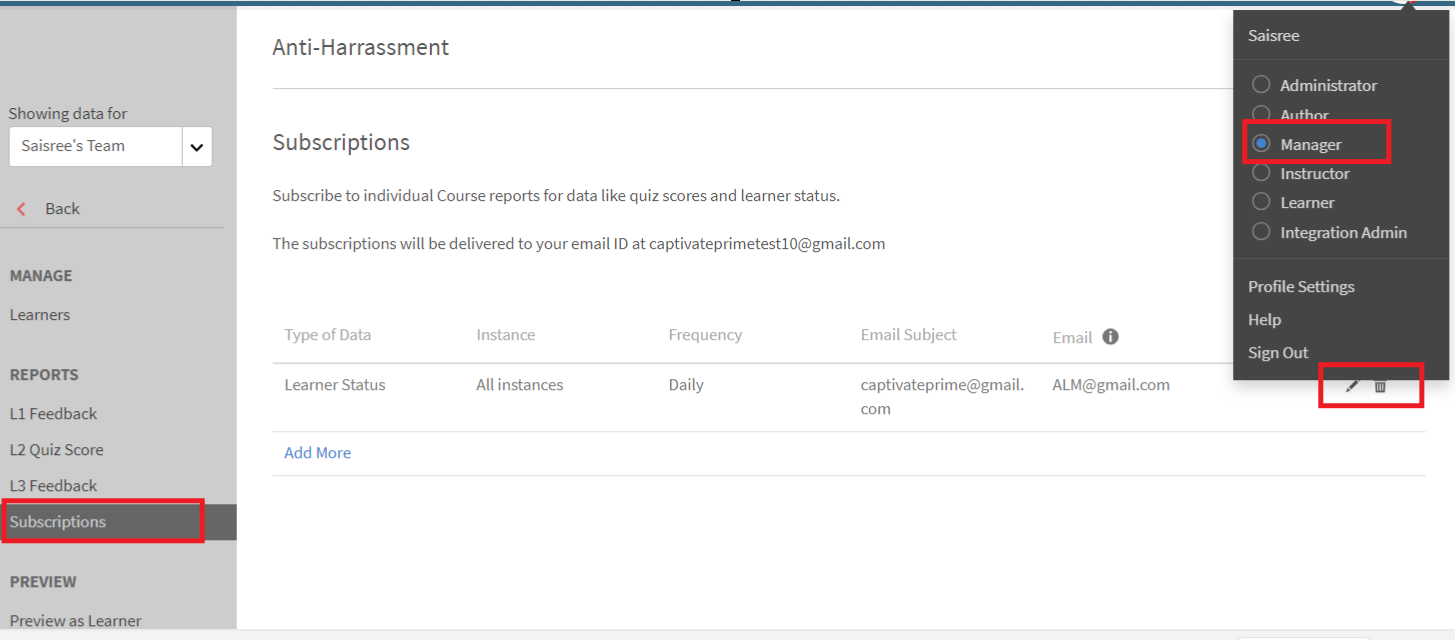1455x640 pixels.
Task: Expand the Saisree's Team dropdown arrow
Action: (196, 147)
